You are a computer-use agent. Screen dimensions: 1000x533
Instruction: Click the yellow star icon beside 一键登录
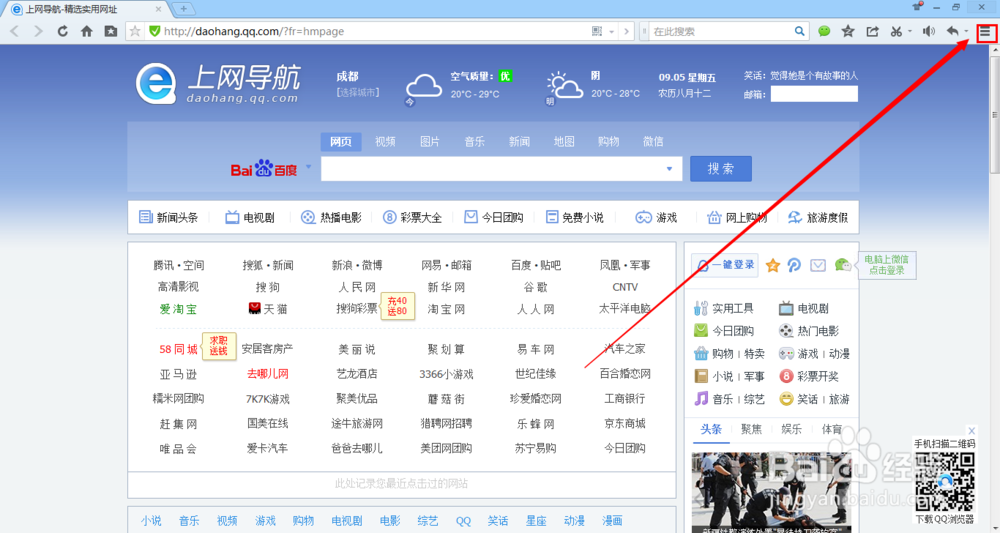pyautogui.click(x=772, y=265)
